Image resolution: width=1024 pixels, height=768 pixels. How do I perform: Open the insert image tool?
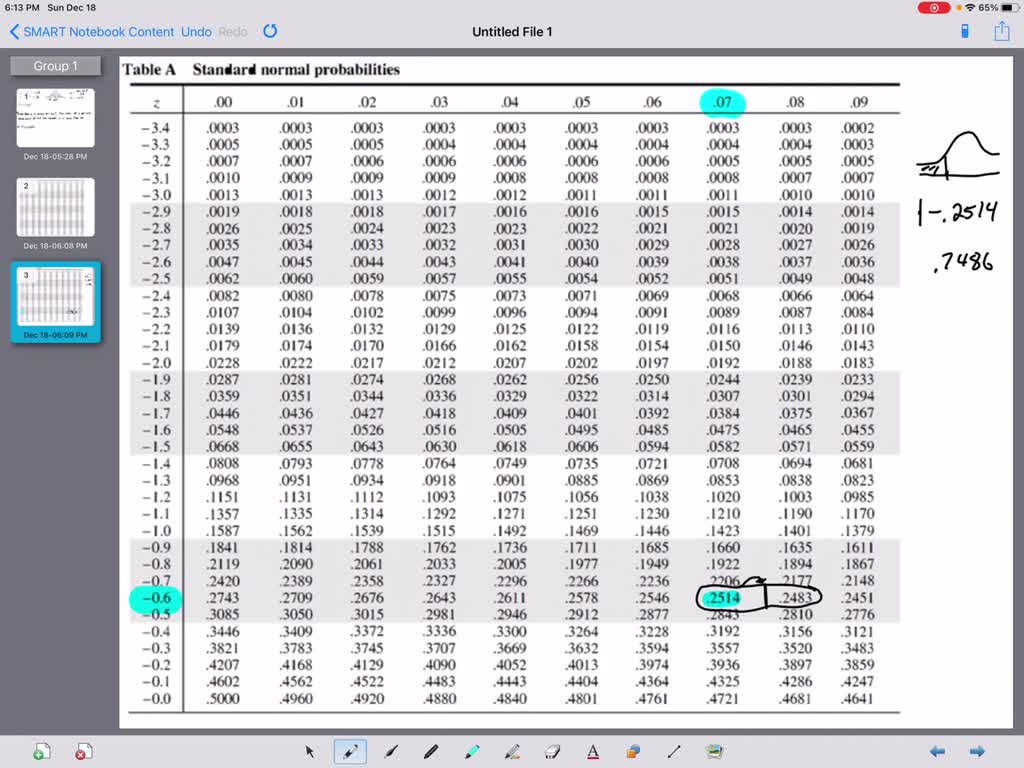point(714,752)
